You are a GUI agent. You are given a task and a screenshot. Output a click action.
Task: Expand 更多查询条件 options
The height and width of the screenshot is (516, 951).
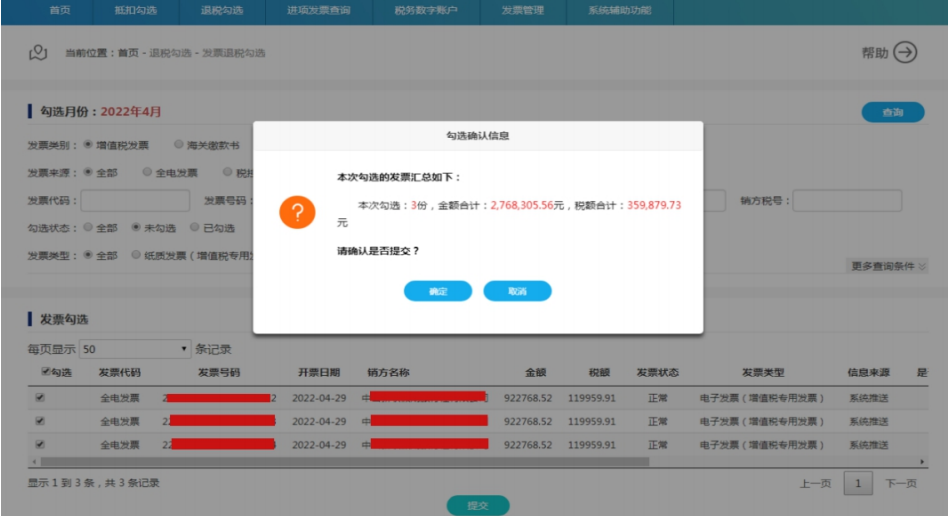888,266
